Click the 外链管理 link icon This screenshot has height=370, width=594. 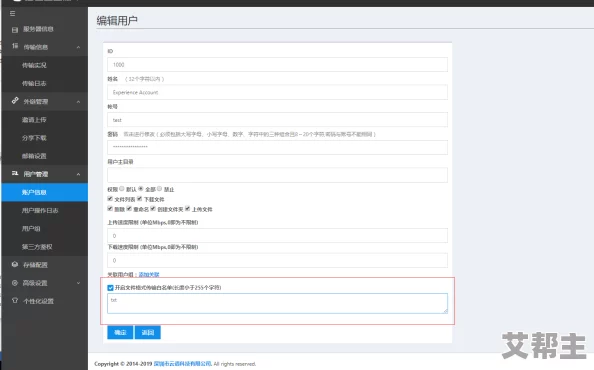click(x=15, y=101)
